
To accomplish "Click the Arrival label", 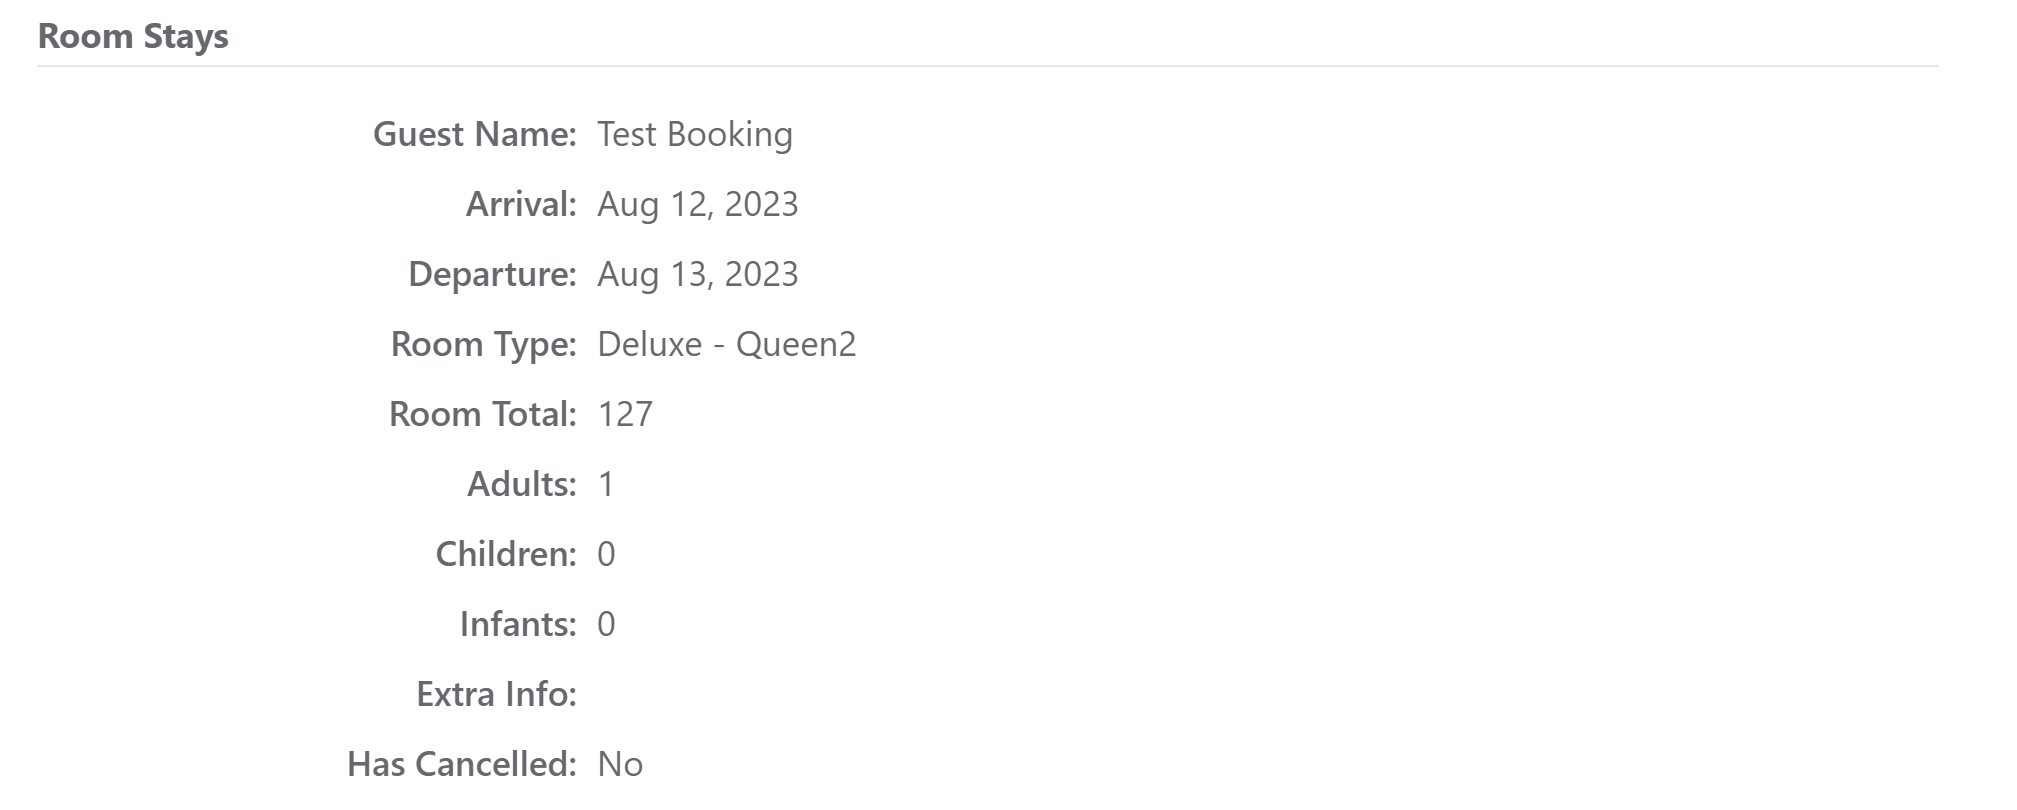I will [x=521, y=204].
